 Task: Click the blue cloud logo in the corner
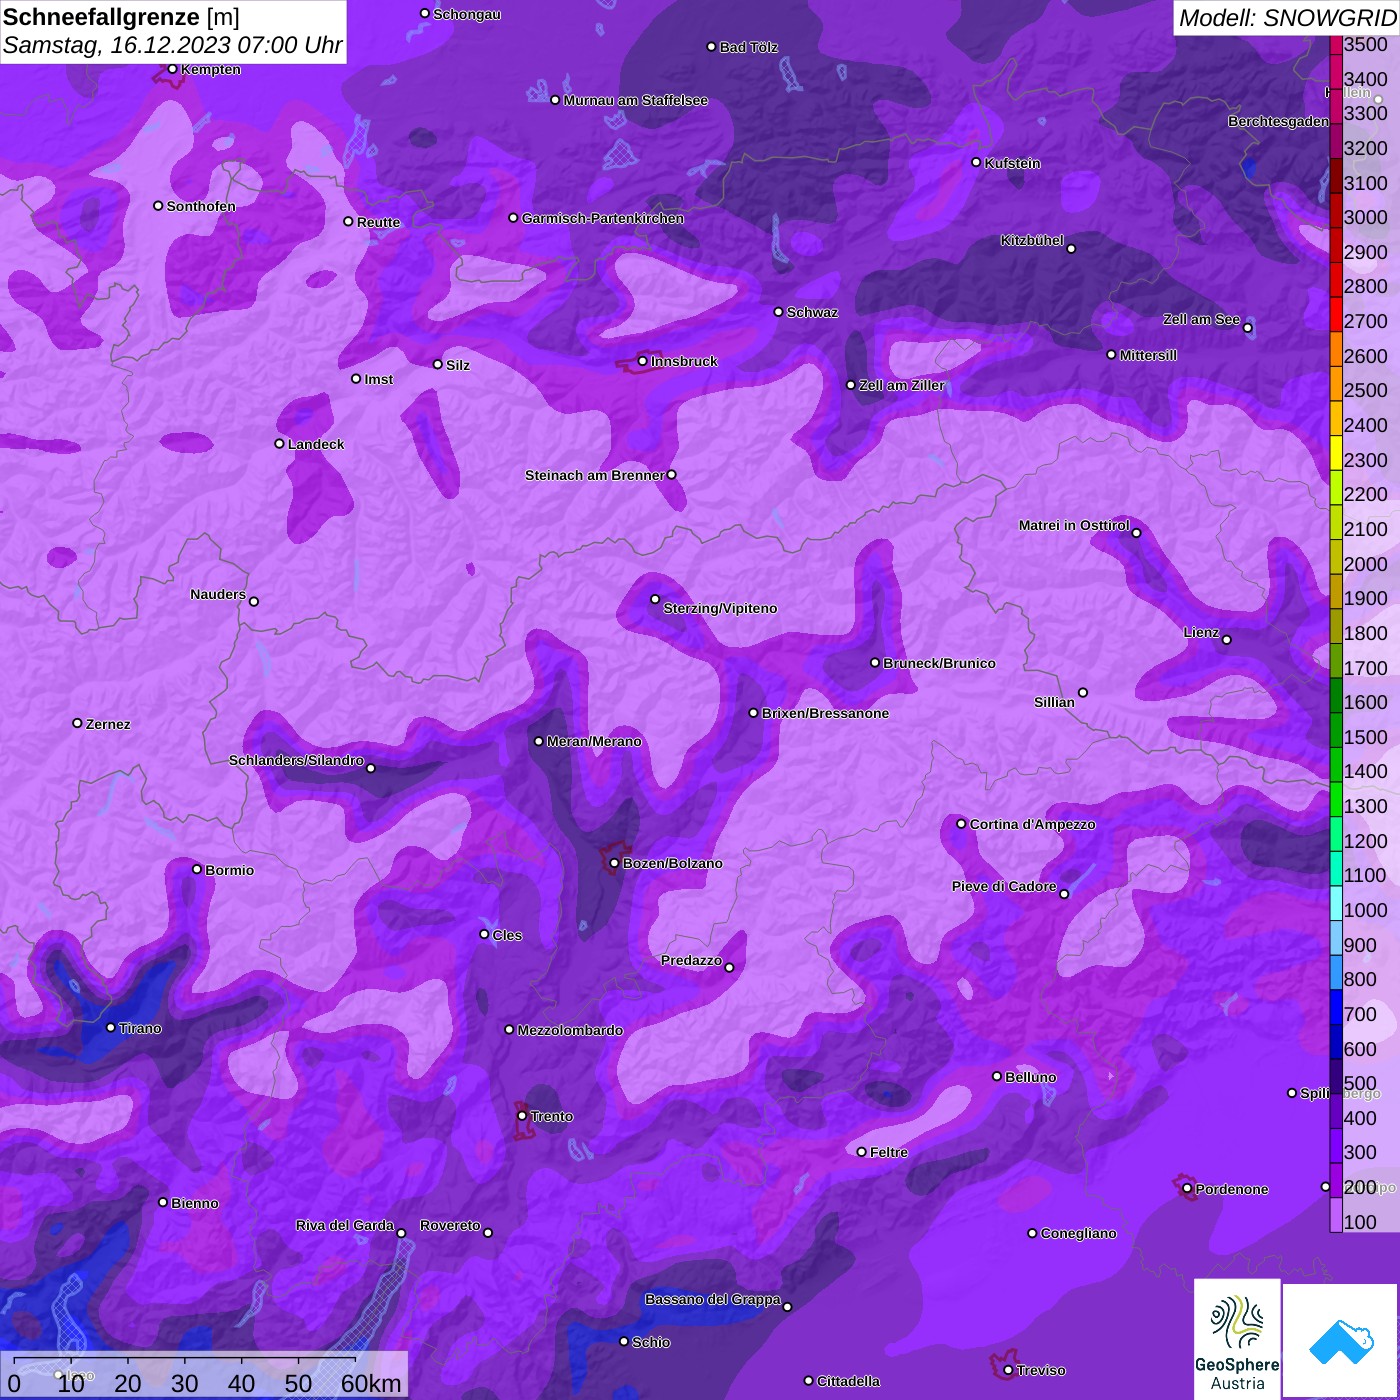pyautogui.click(x=1341, y=1341)
